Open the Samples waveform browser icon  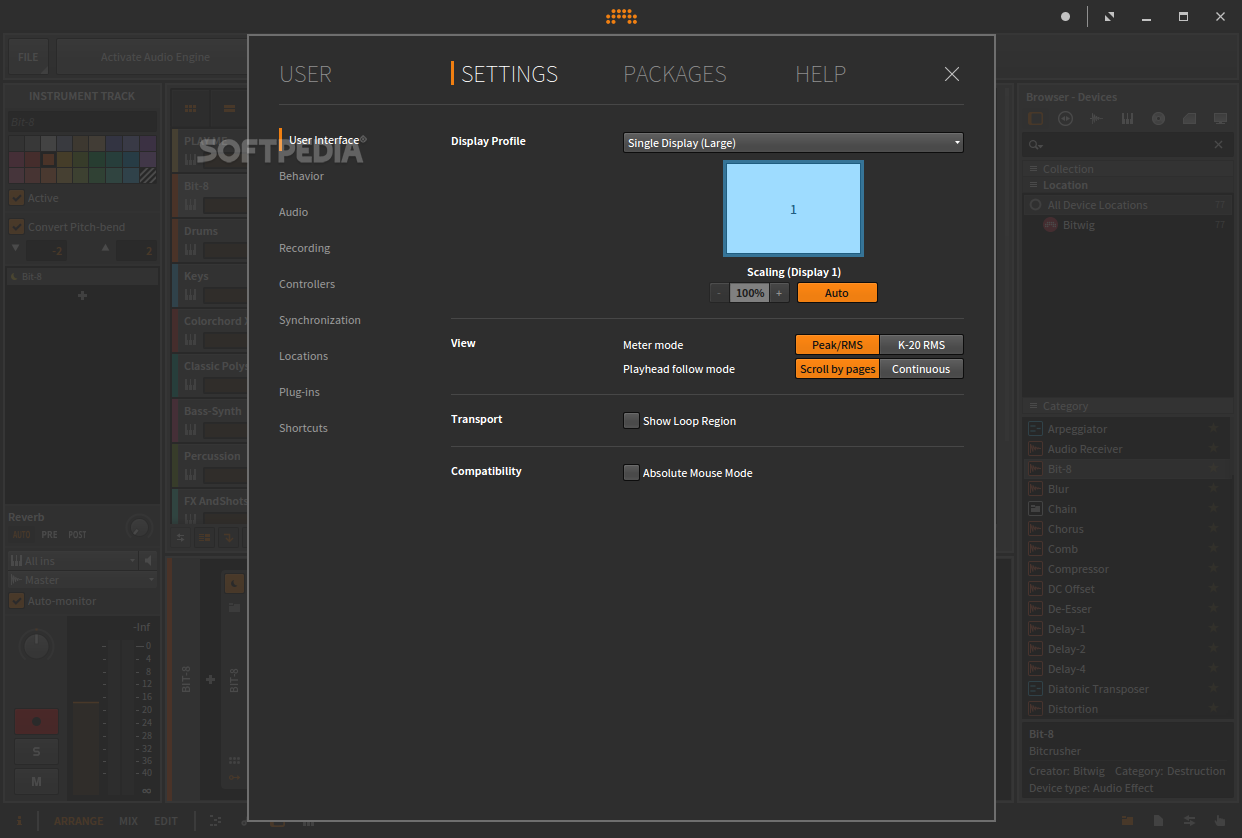click(1097, 118)
